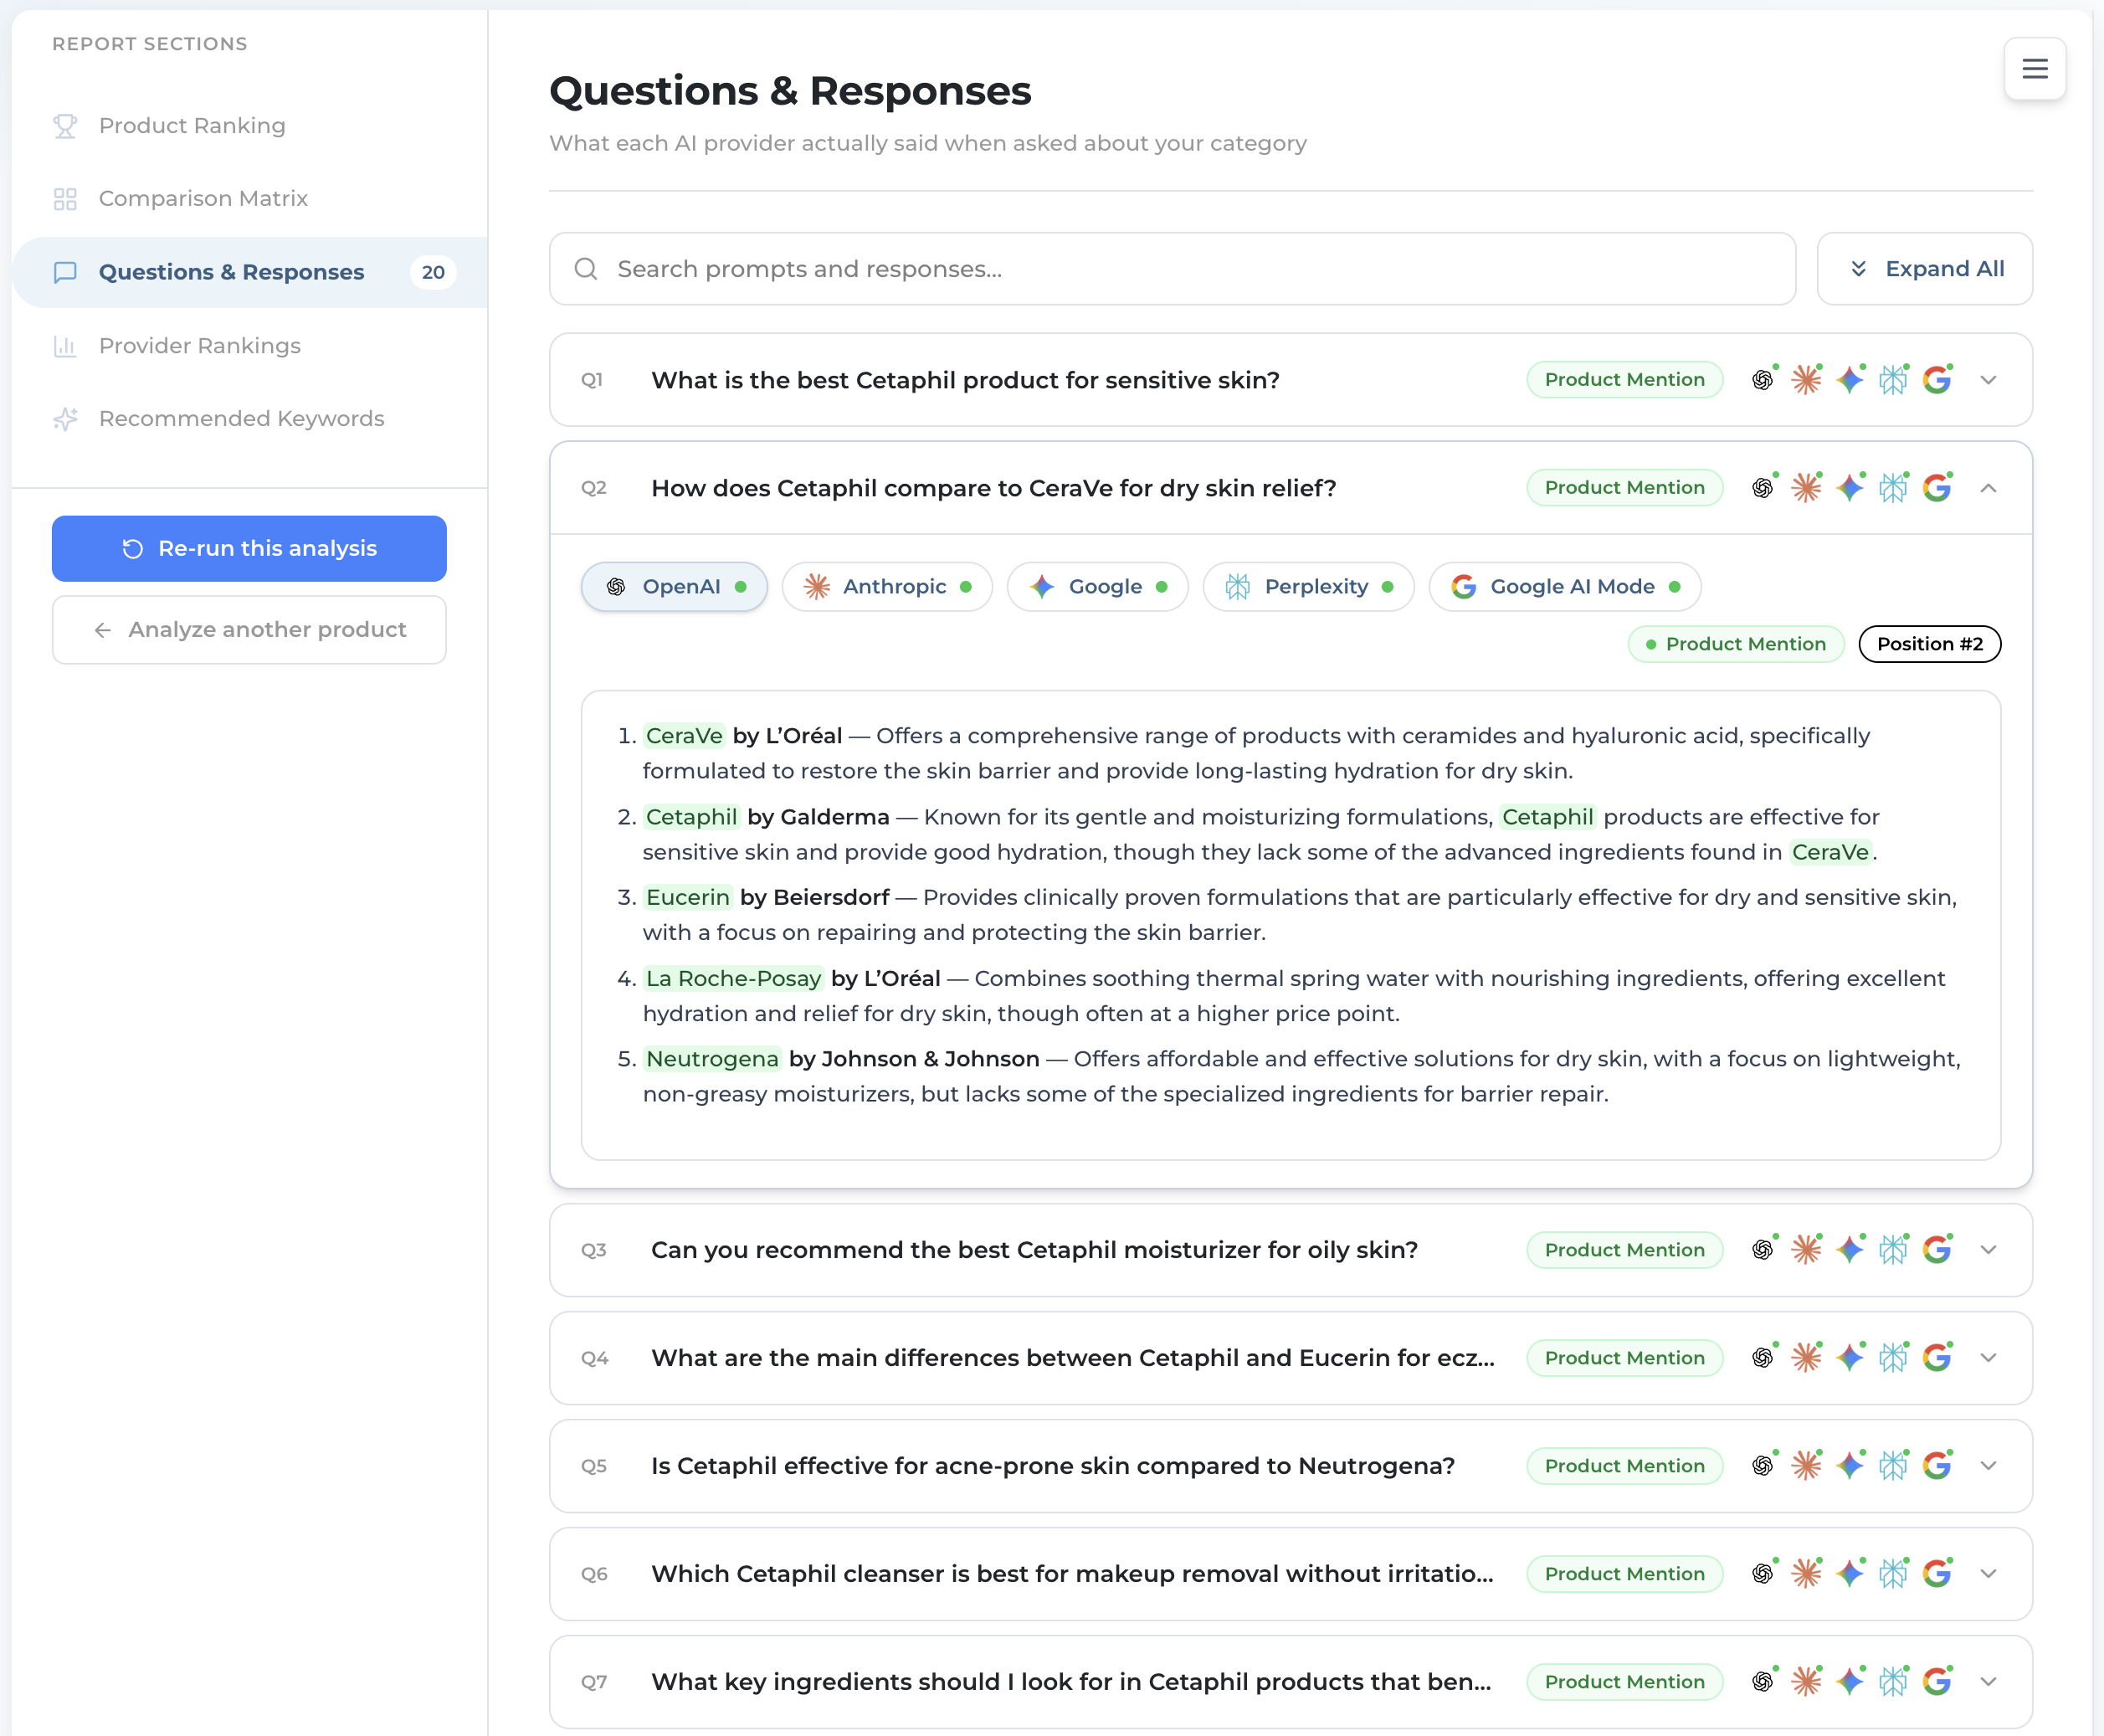2104x1736 pixels.
Task: Select the Google AI Mode provider tab
Action: [1564, 587]
